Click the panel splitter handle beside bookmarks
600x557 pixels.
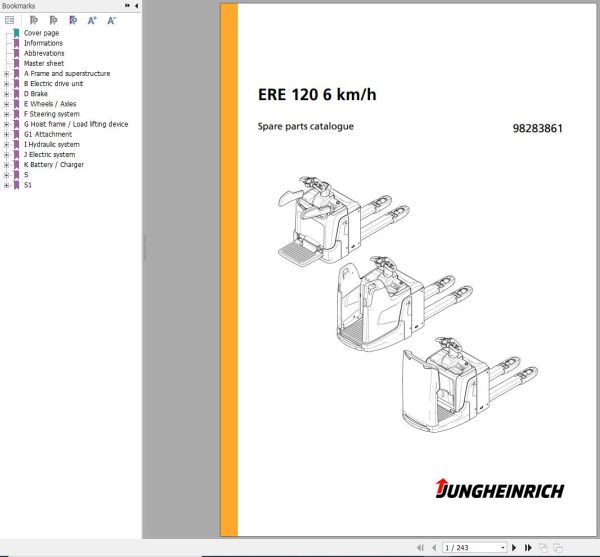coord(145,248)
